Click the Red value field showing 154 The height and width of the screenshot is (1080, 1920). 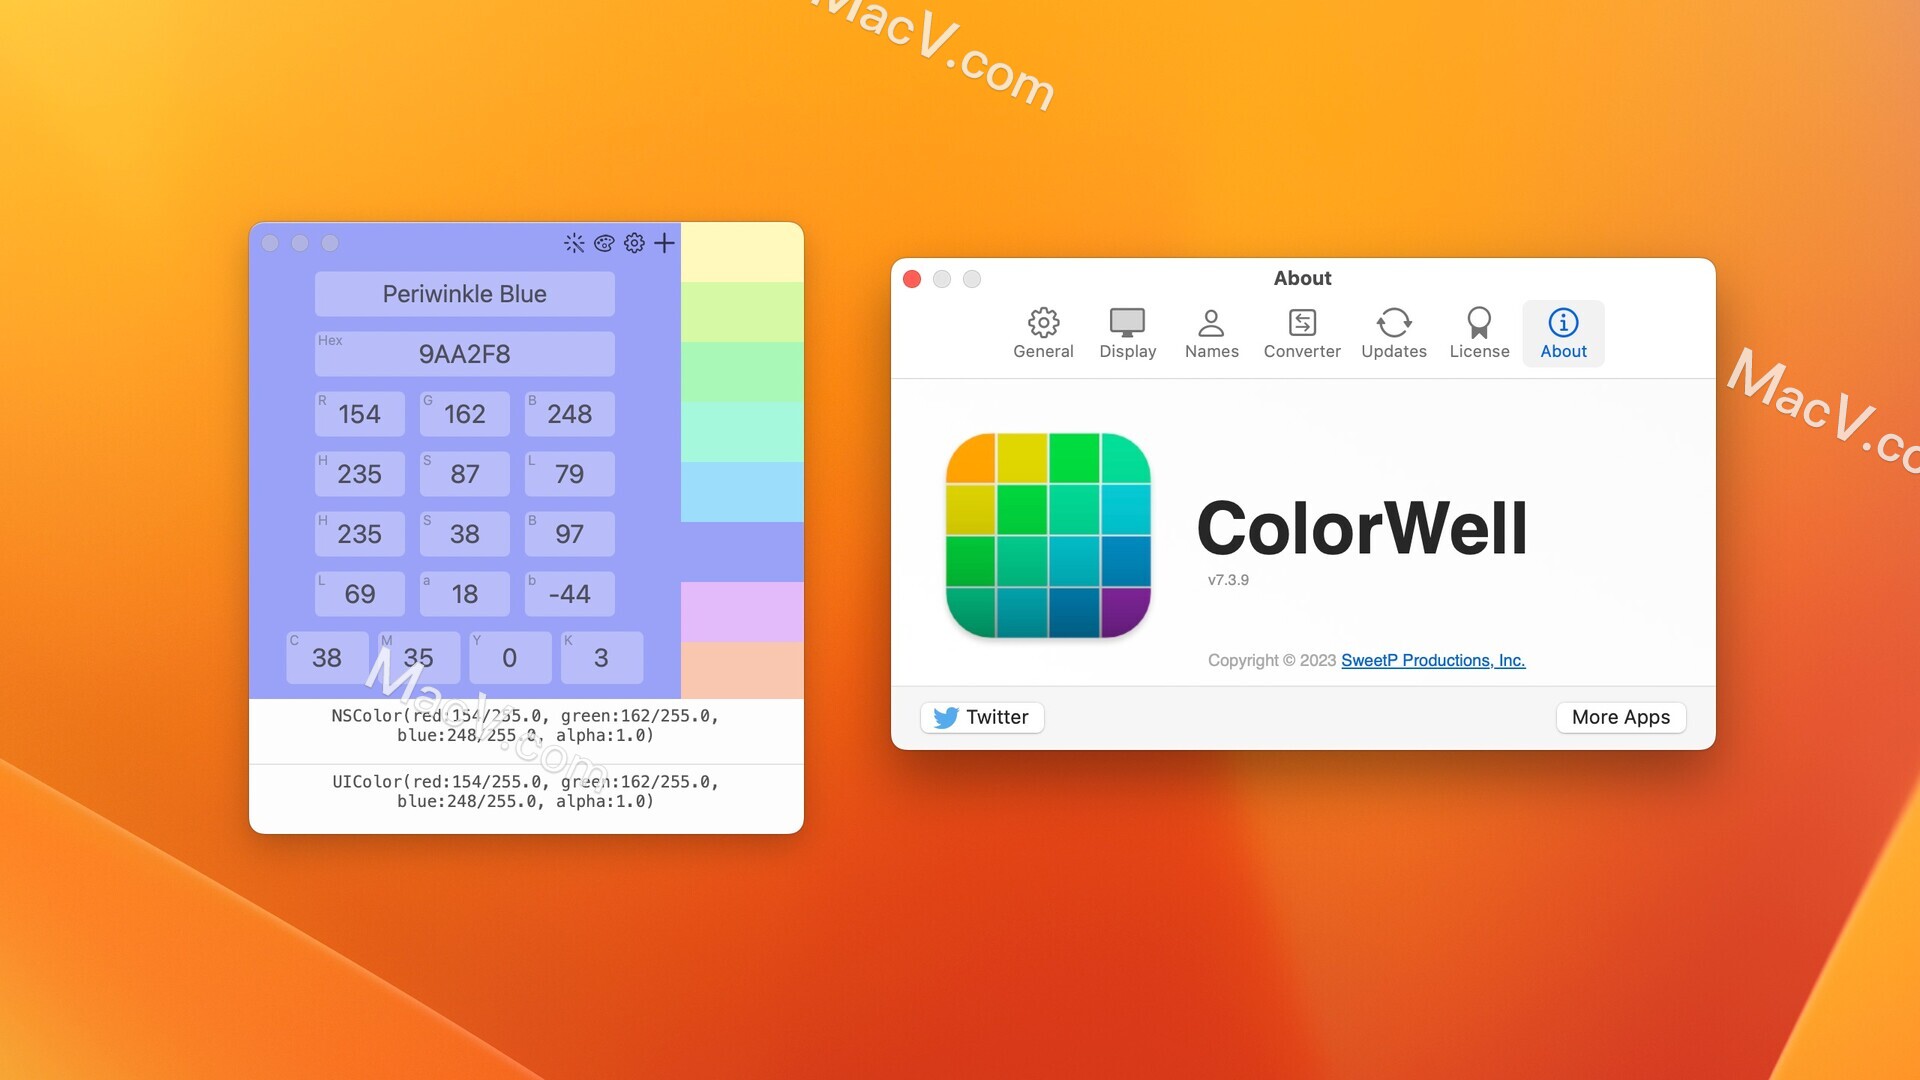[x=359, y=413]
